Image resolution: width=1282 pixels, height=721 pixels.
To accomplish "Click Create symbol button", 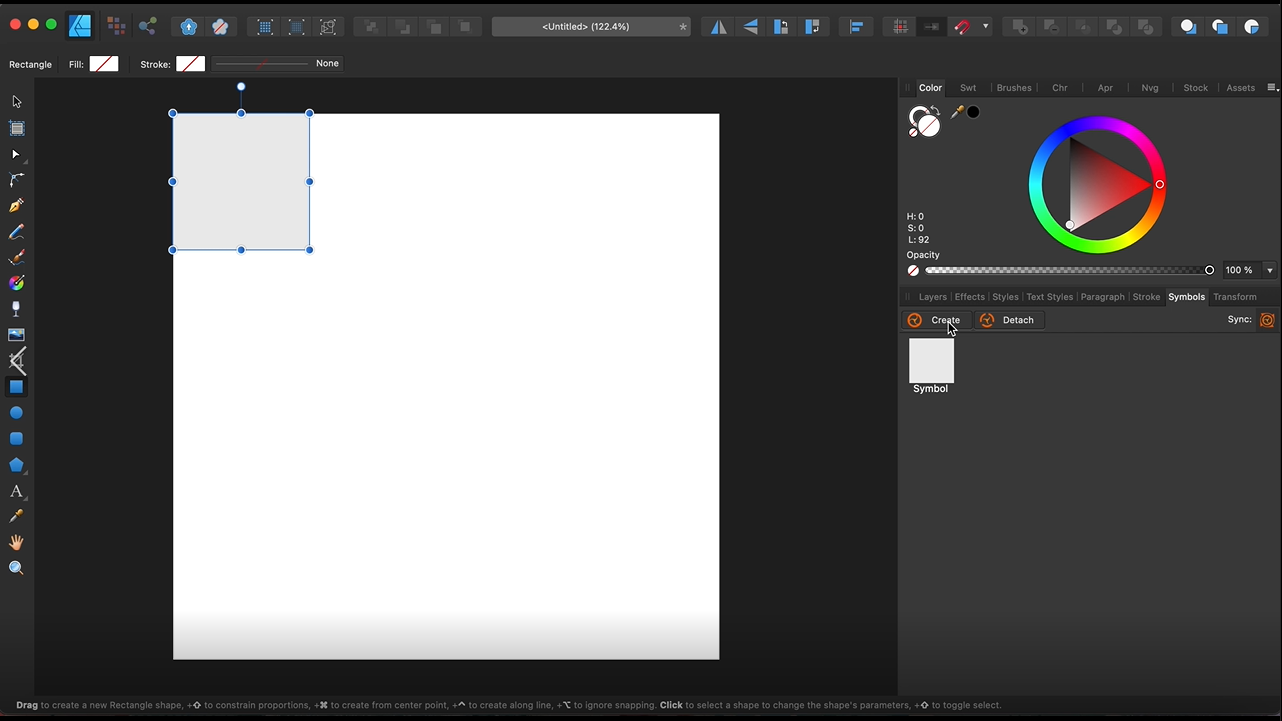I will tap(936, 320).
